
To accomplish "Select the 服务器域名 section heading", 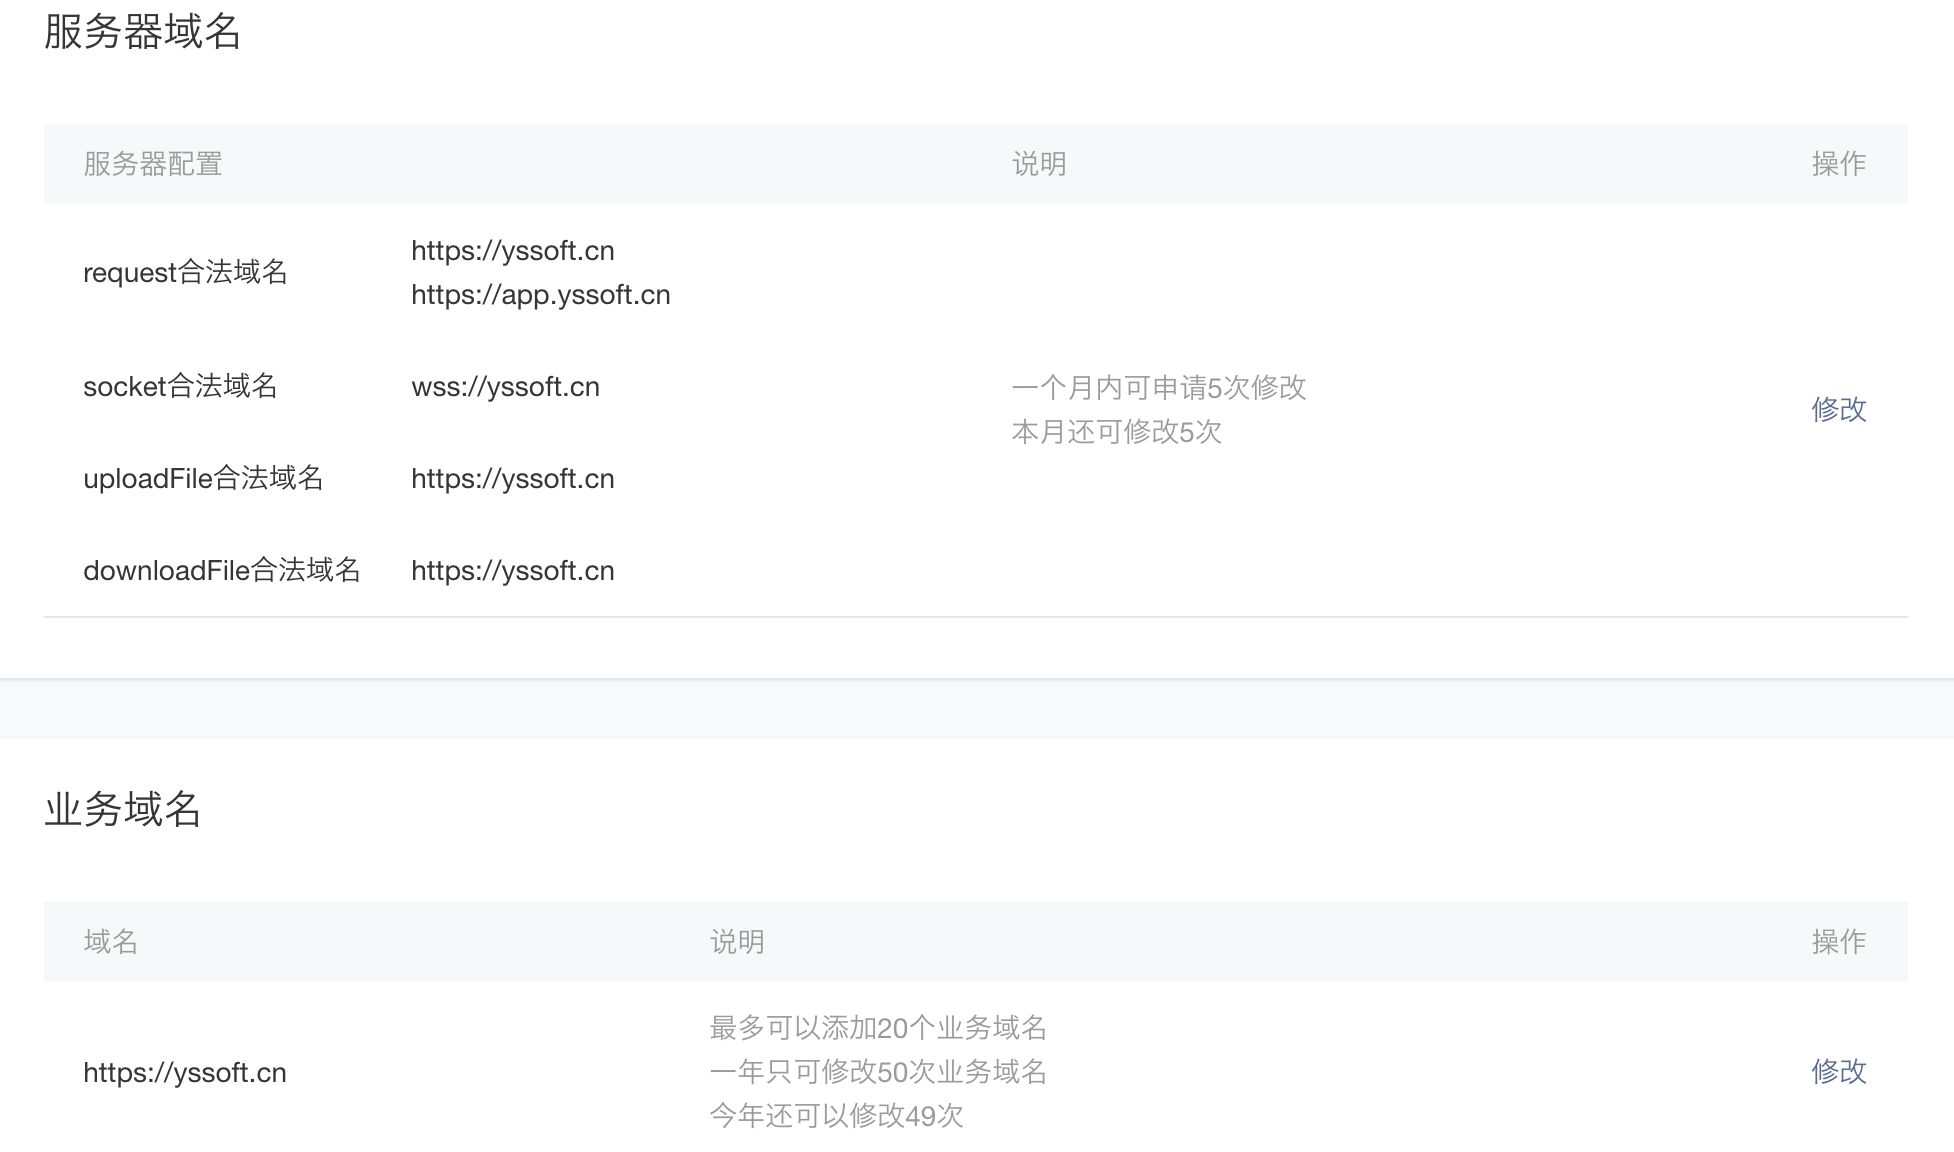I will (143, 31).
